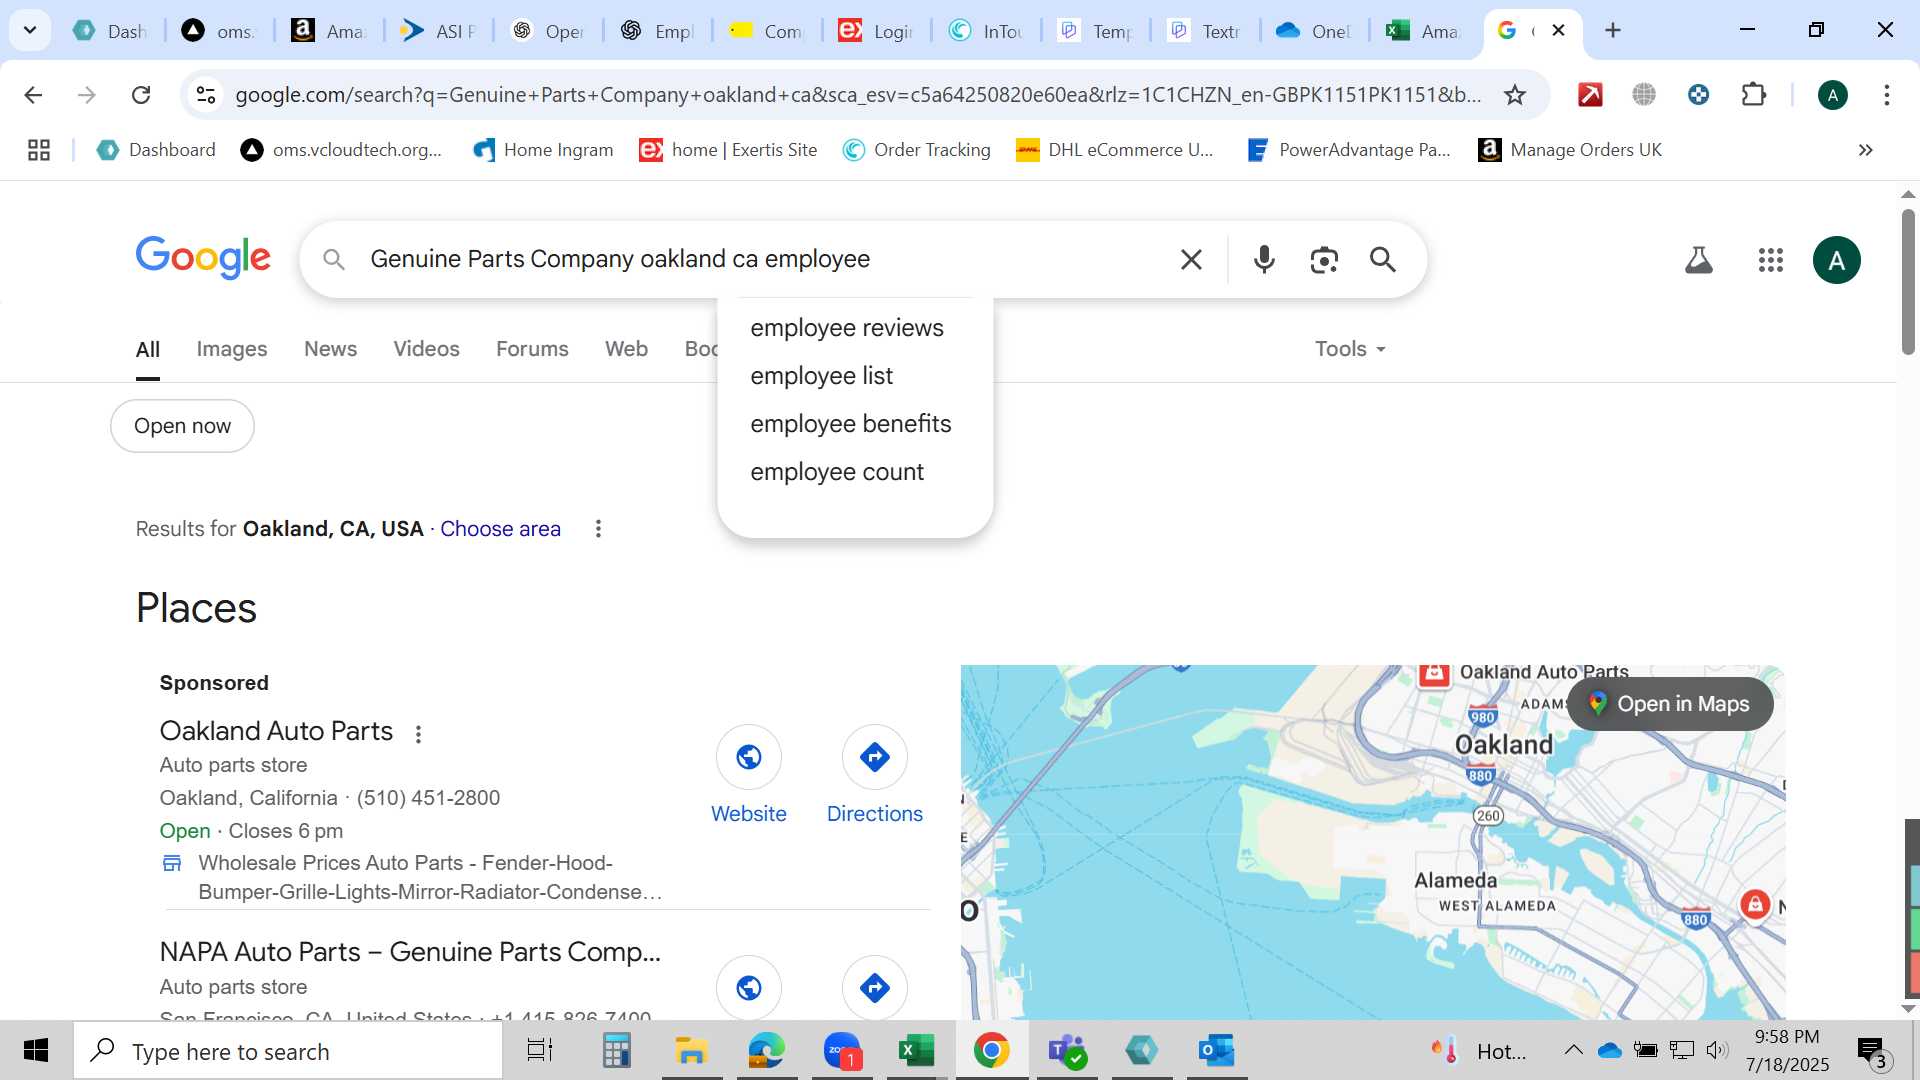Image resolution: width=1920 pixels, height=1080 pixels.
Task: Click Choose area link
Action: [x=500, y=529]
